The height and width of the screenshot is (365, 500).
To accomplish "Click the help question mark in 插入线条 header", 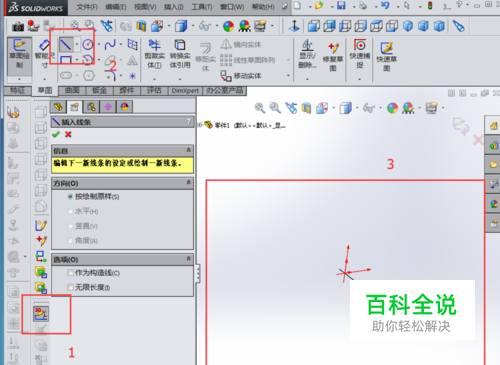I will [x=189, y=122].
